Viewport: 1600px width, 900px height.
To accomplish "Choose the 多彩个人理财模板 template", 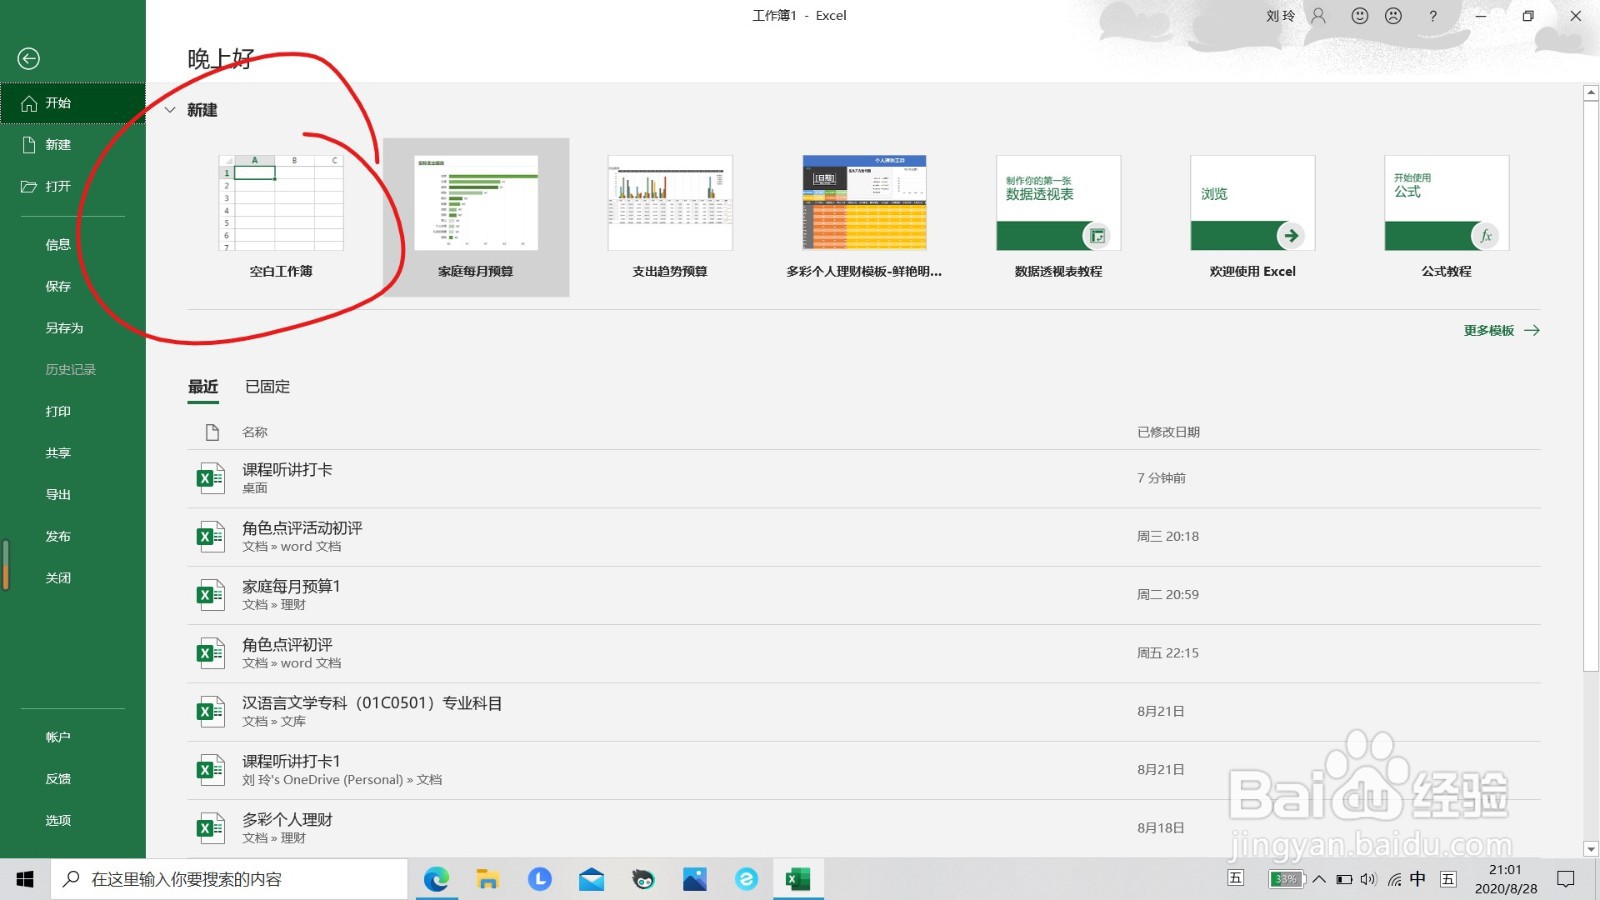I will [x=864, y=217].
